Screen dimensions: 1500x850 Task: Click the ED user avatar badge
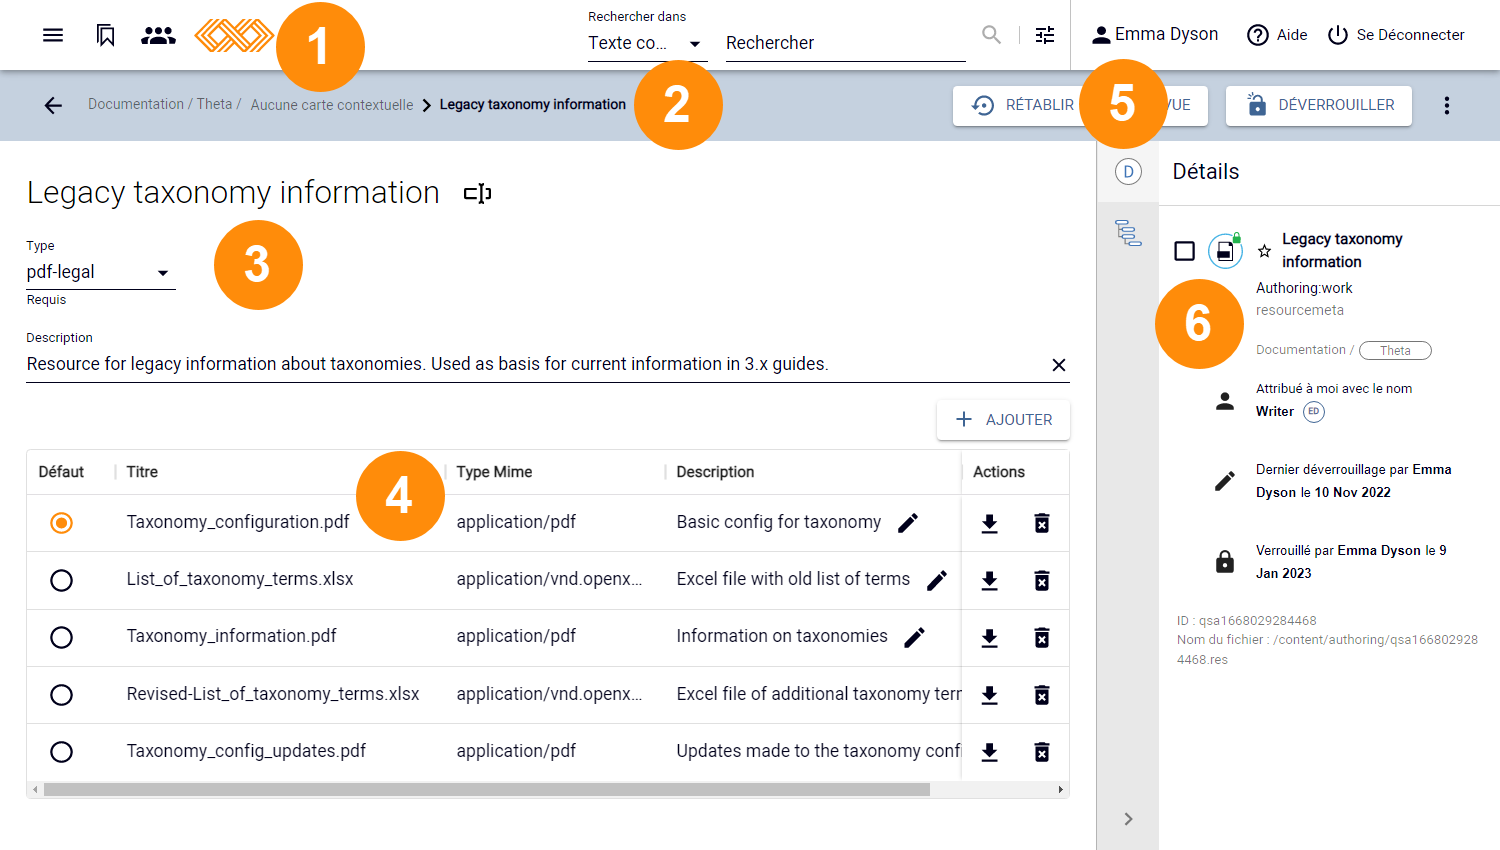pyautogui.click(x=1314, y=412)
